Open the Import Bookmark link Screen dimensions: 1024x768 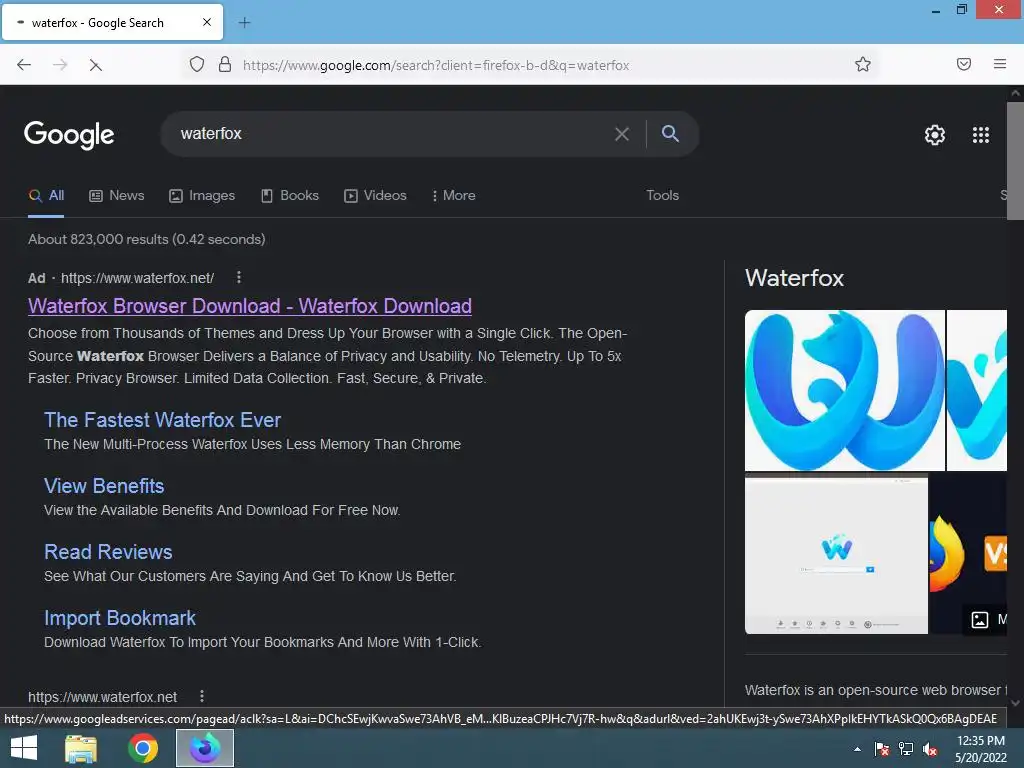pos(120,618)
